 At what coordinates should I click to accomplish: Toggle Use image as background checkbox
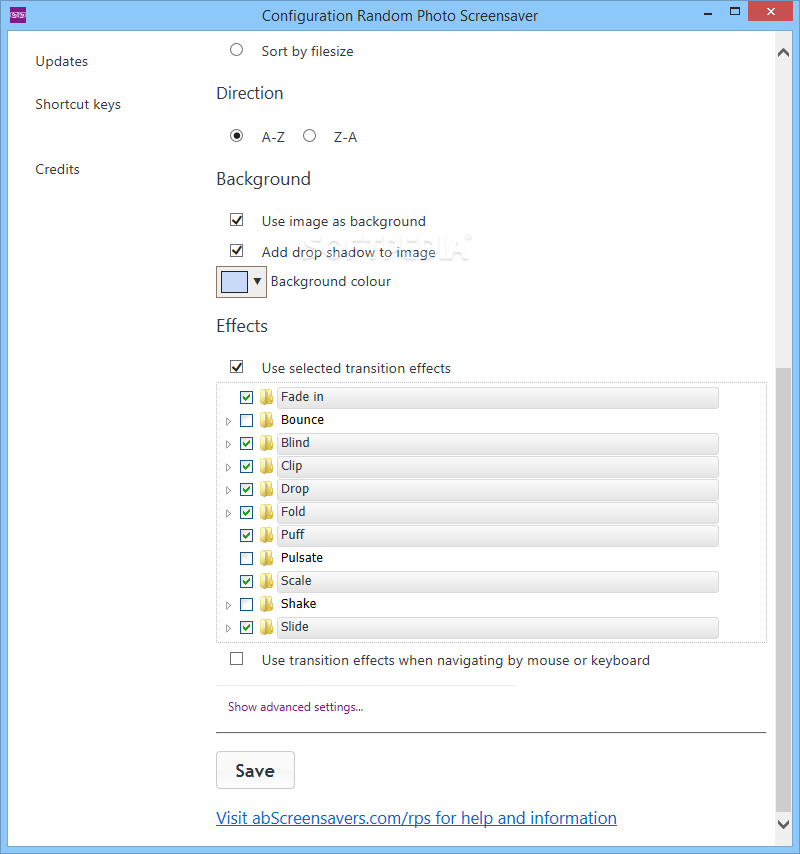[236, 220]
